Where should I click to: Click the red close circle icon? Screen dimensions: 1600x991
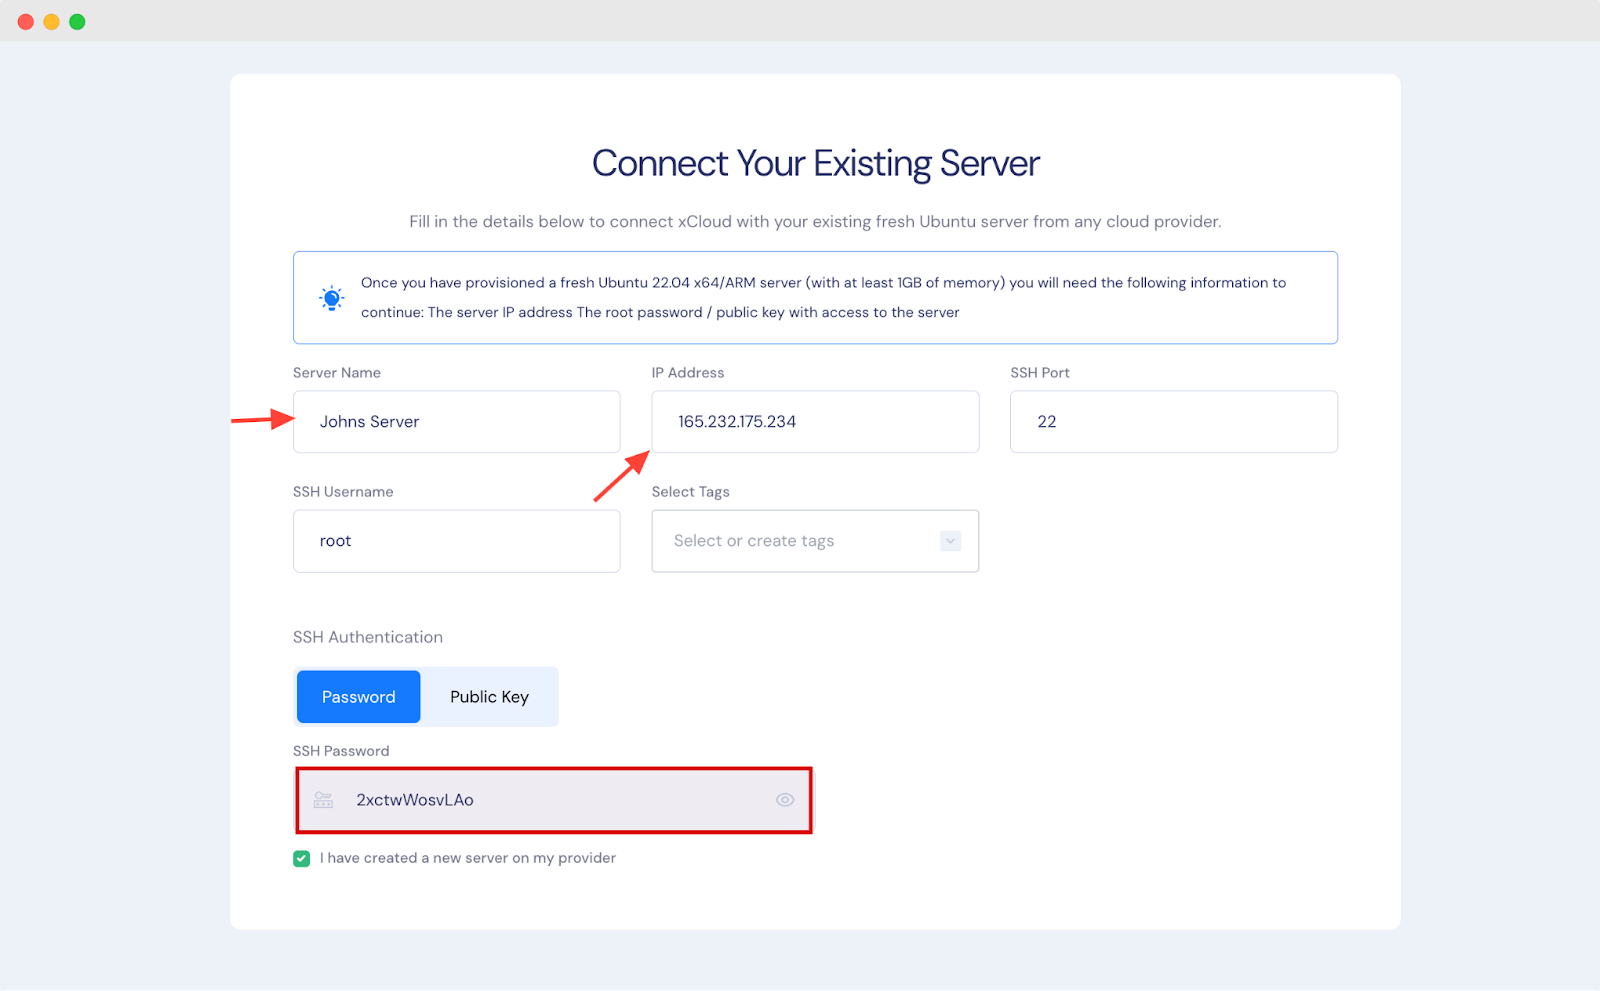click(25, 20)
